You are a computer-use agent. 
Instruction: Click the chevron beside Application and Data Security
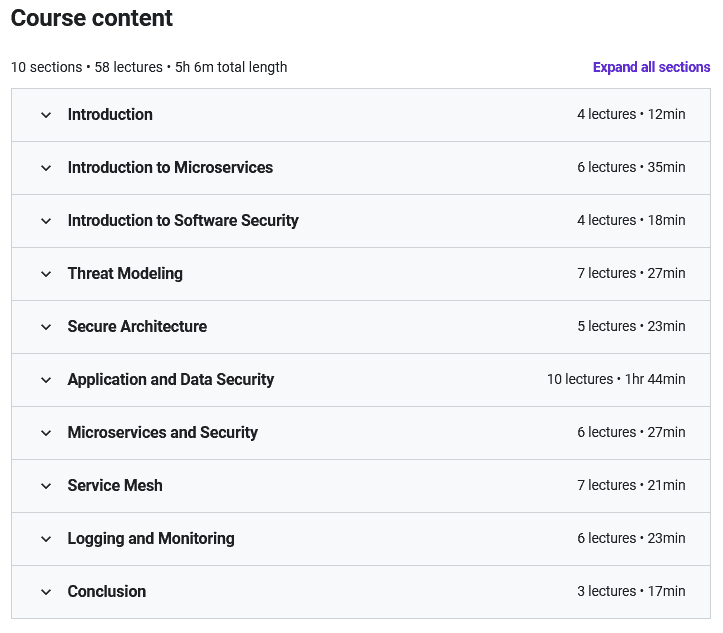click(46, 380)
